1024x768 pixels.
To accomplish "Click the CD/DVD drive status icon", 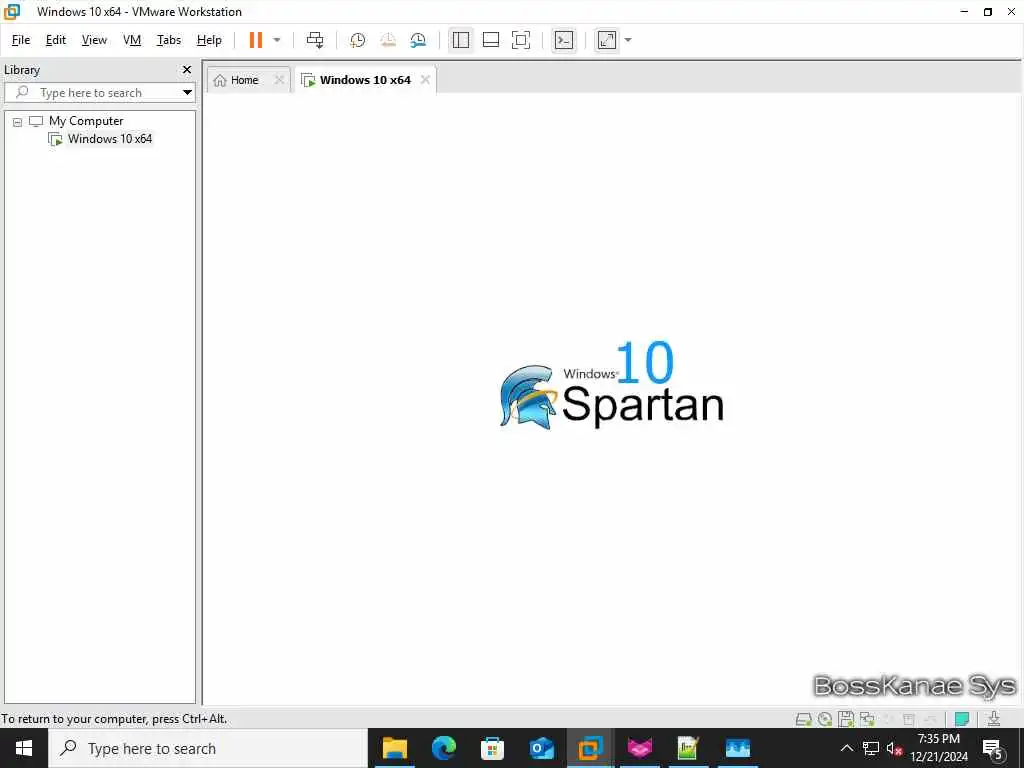I will [825, 719].
